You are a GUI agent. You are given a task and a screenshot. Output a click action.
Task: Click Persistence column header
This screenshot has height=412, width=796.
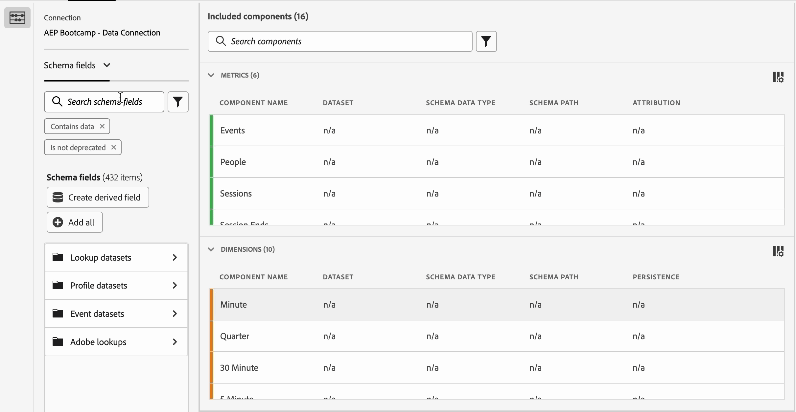(656, 277)
